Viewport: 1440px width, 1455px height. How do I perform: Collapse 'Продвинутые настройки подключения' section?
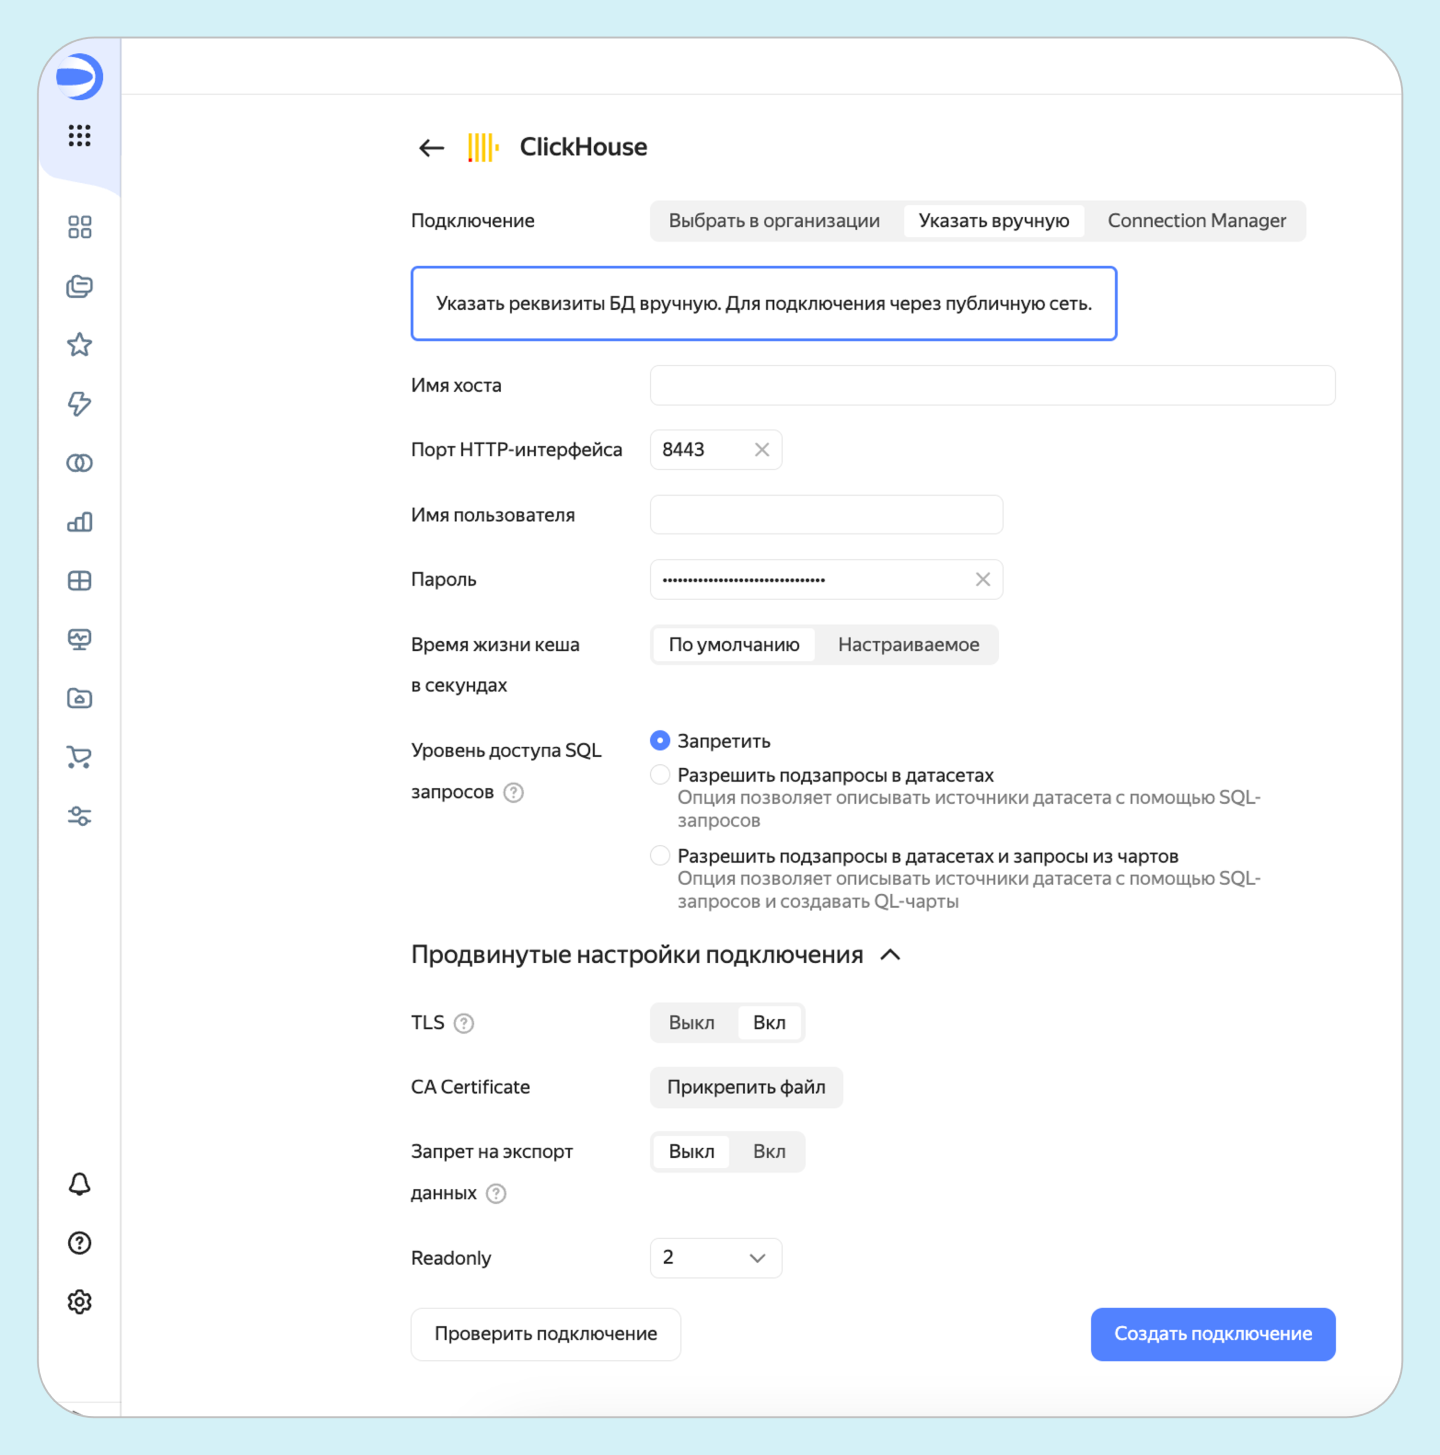tap(890, 955)
